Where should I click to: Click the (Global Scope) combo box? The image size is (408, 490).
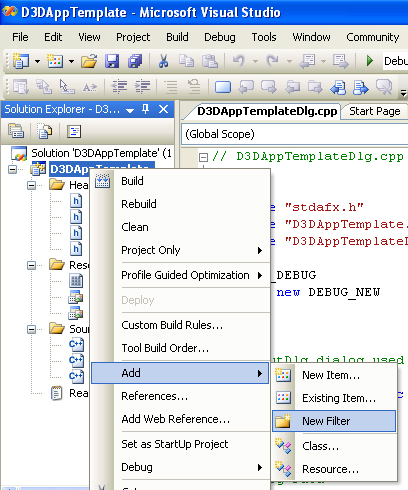(x=295, y=134)
